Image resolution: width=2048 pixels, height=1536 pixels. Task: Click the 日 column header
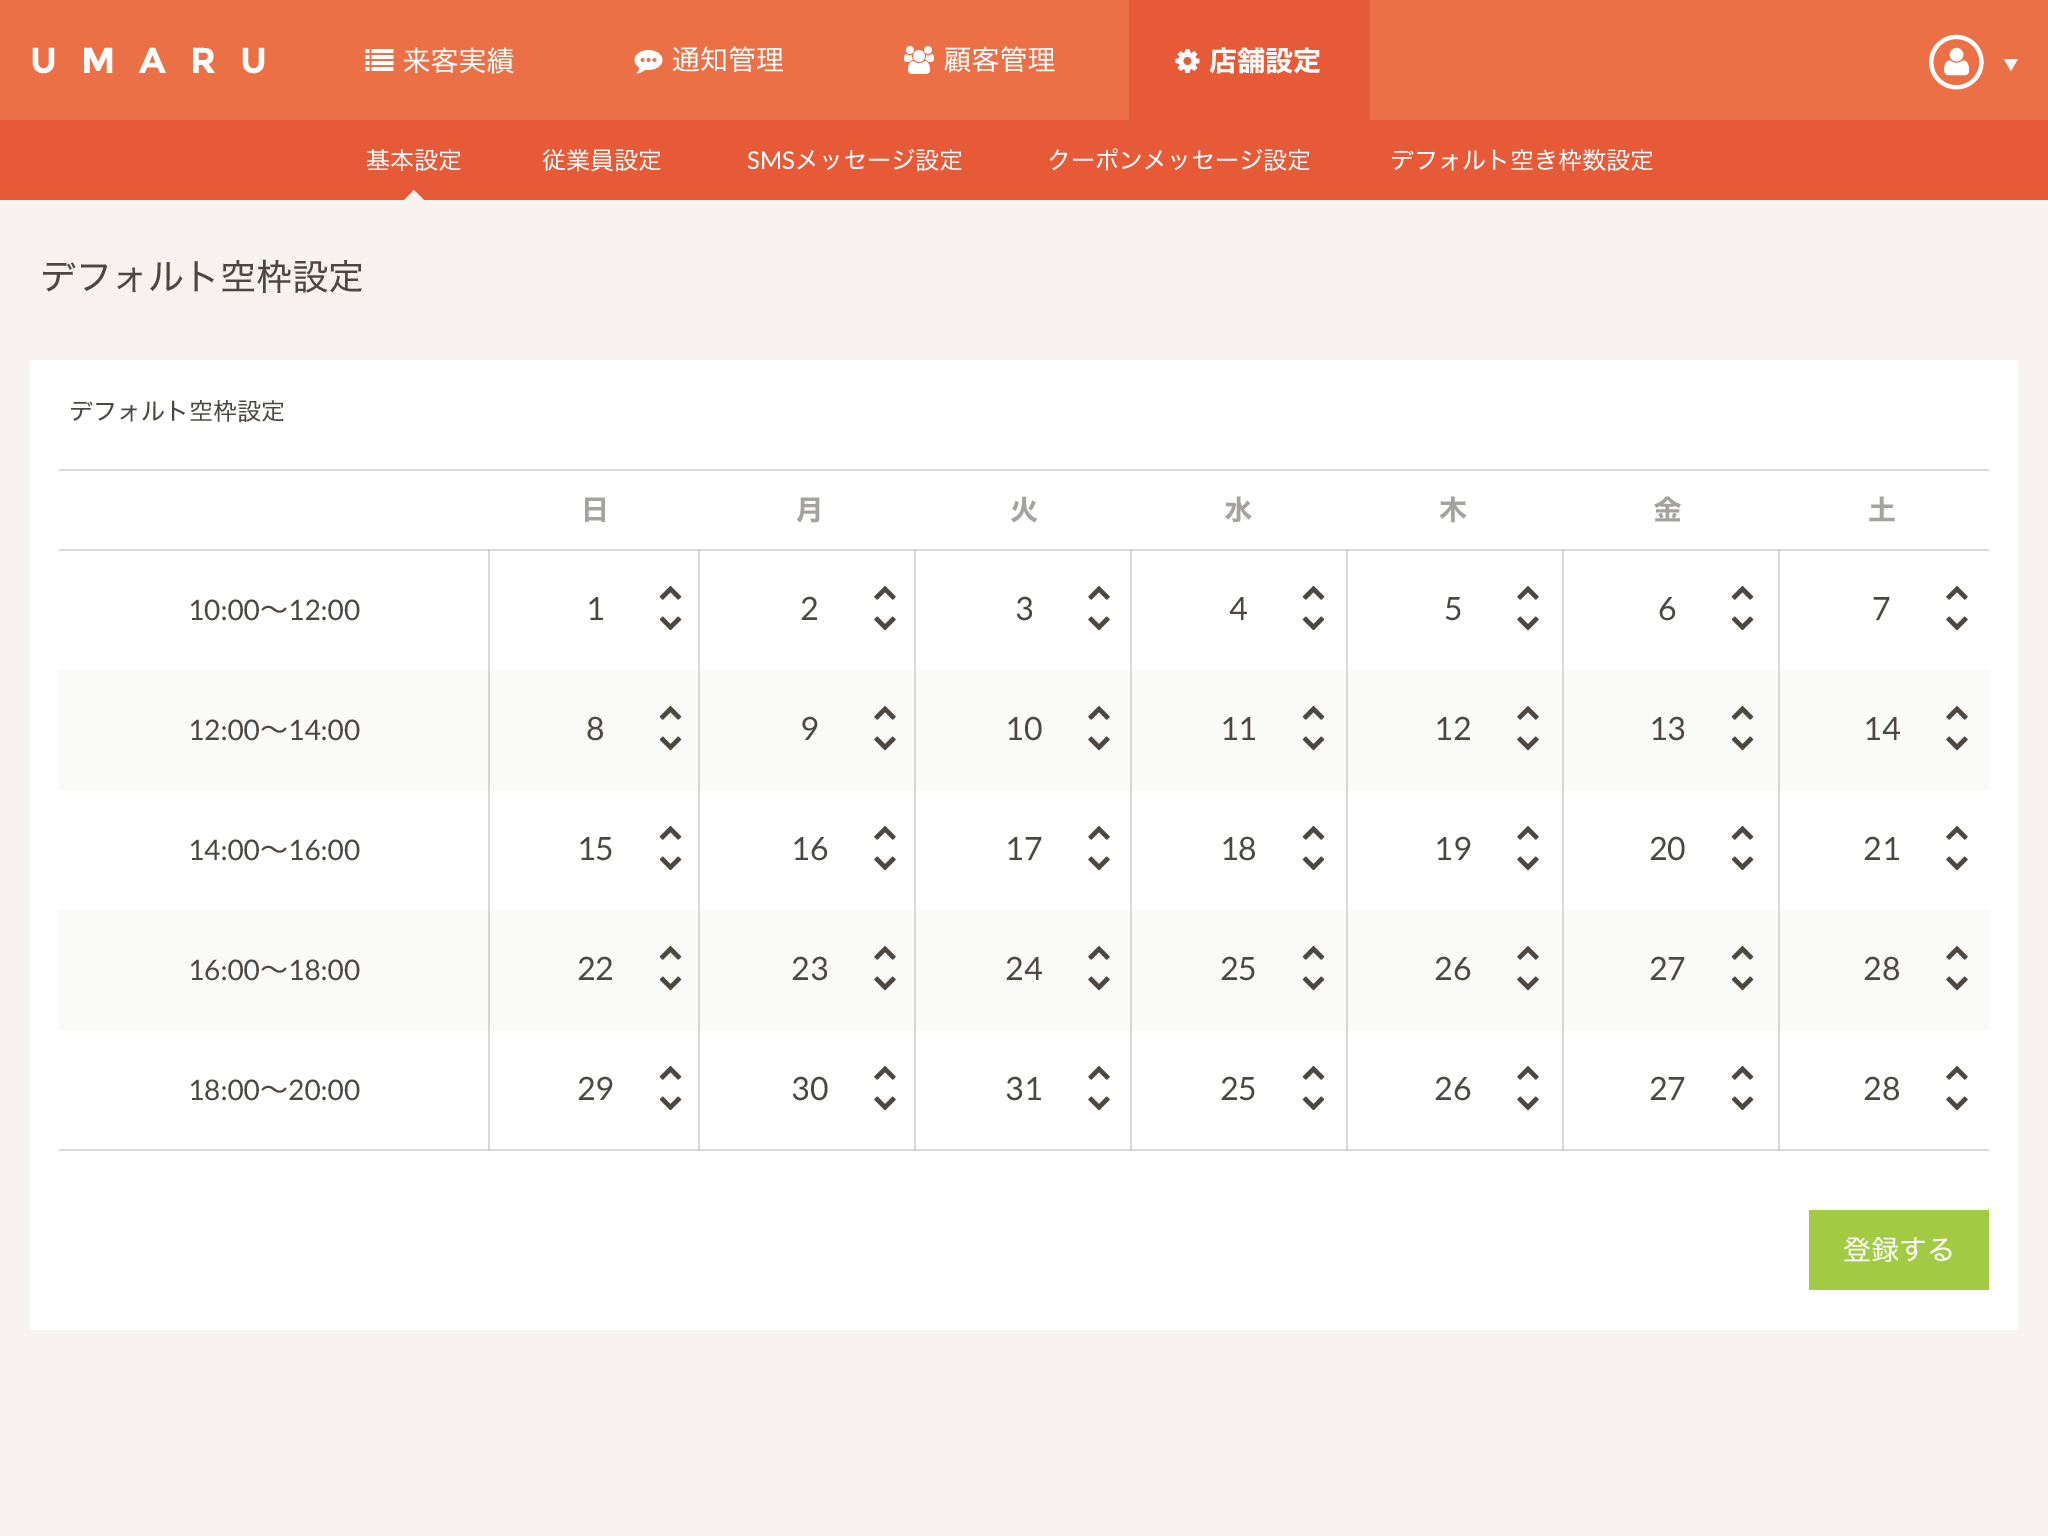click(x=595, y=510)
